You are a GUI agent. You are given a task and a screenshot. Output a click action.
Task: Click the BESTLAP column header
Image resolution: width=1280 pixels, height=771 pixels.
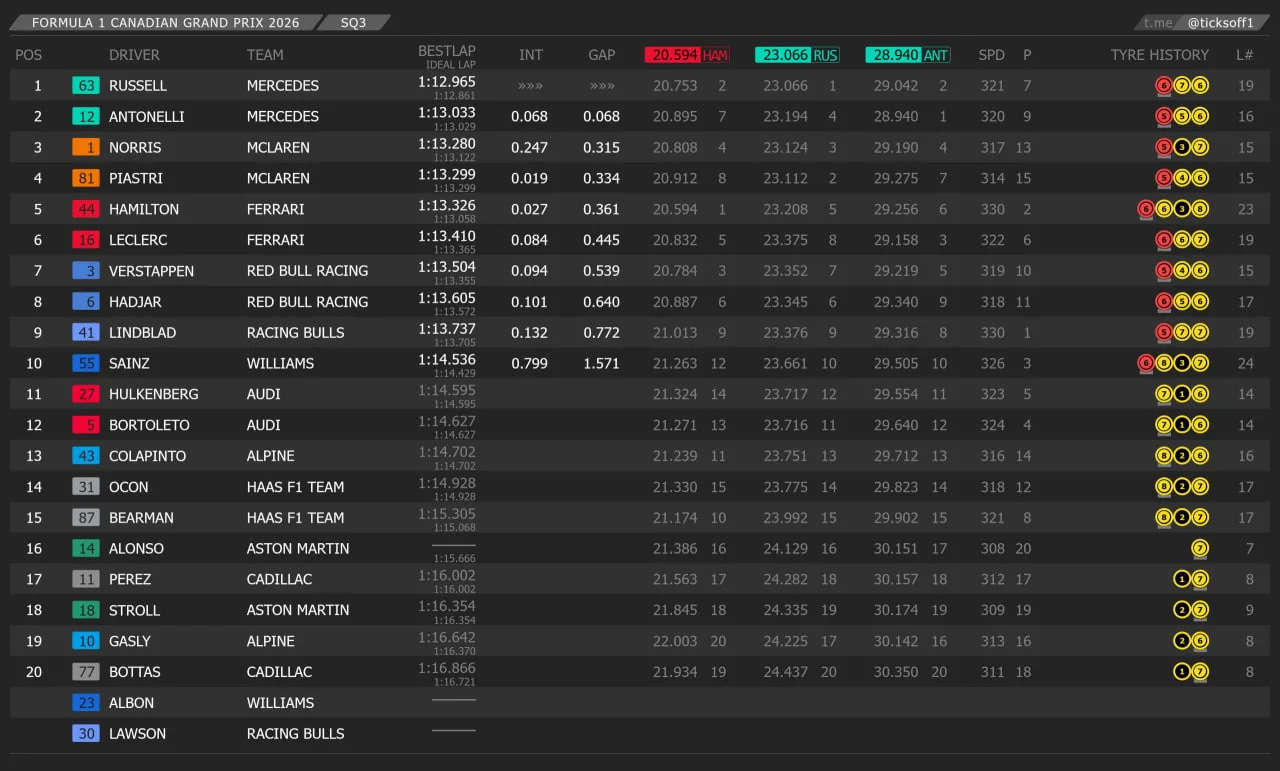tap(447, 51)
